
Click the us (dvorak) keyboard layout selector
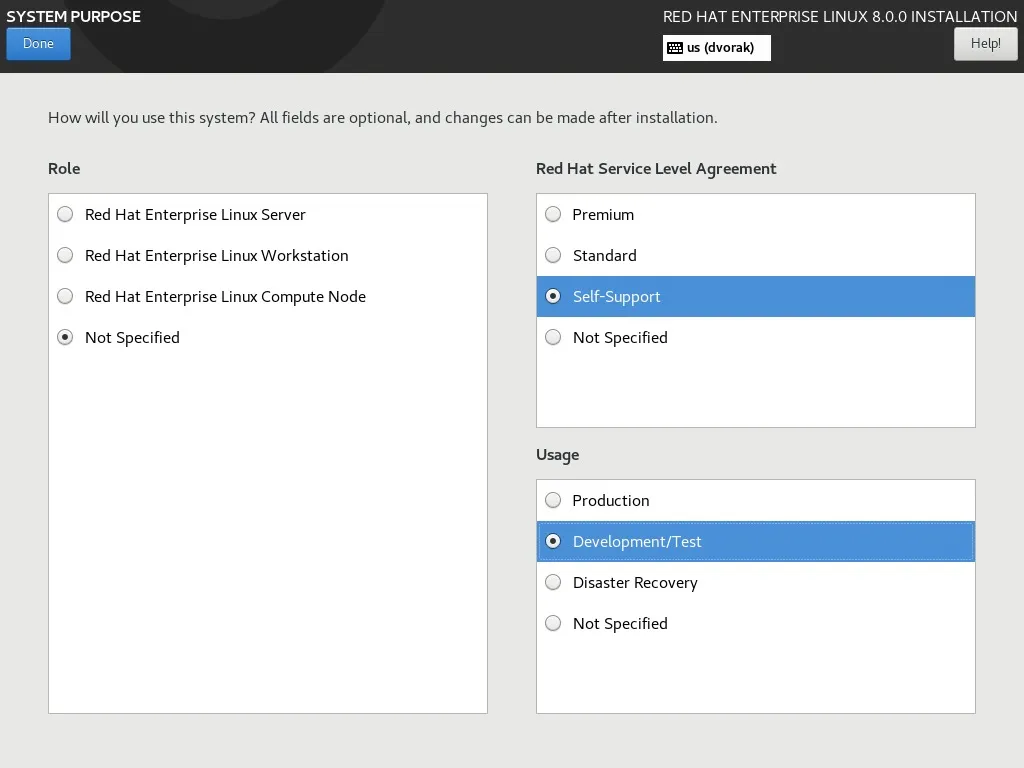click(716, 47)
